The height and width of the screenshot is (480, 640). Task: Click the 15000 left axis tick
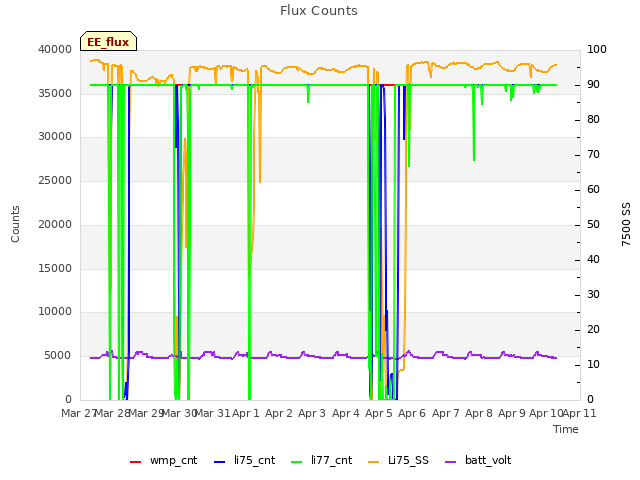(x=55, y=268)
